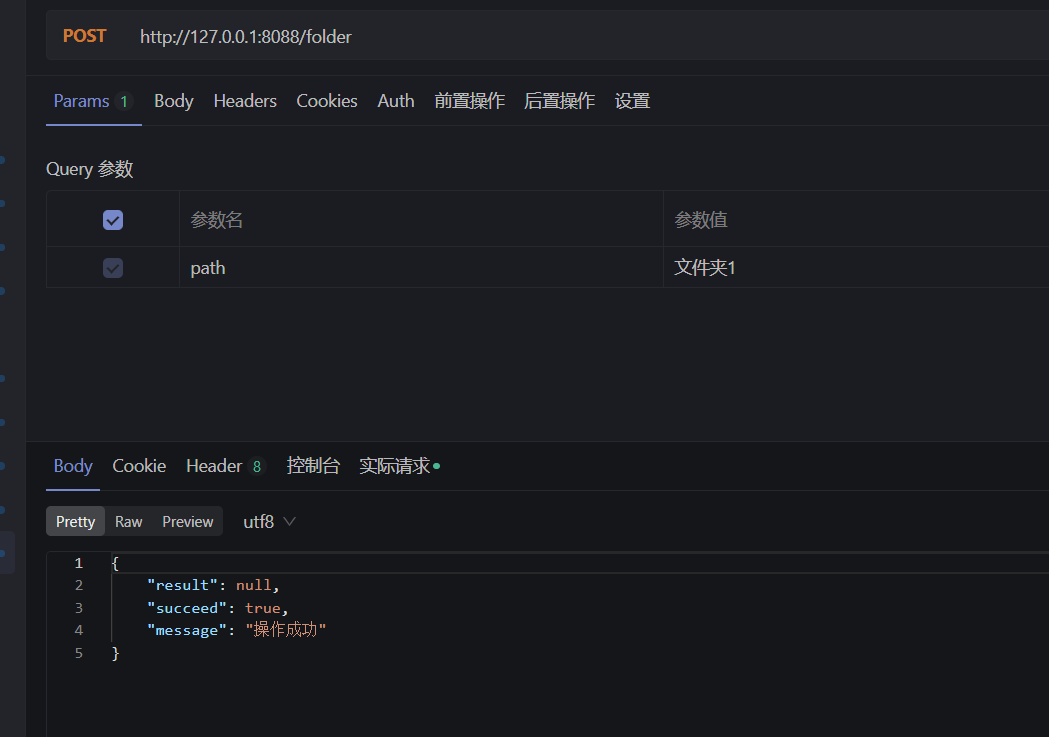The height and width of the screenshot is (737, 1049).
Task: Open the 设置 tab
Action: (632, 100)
